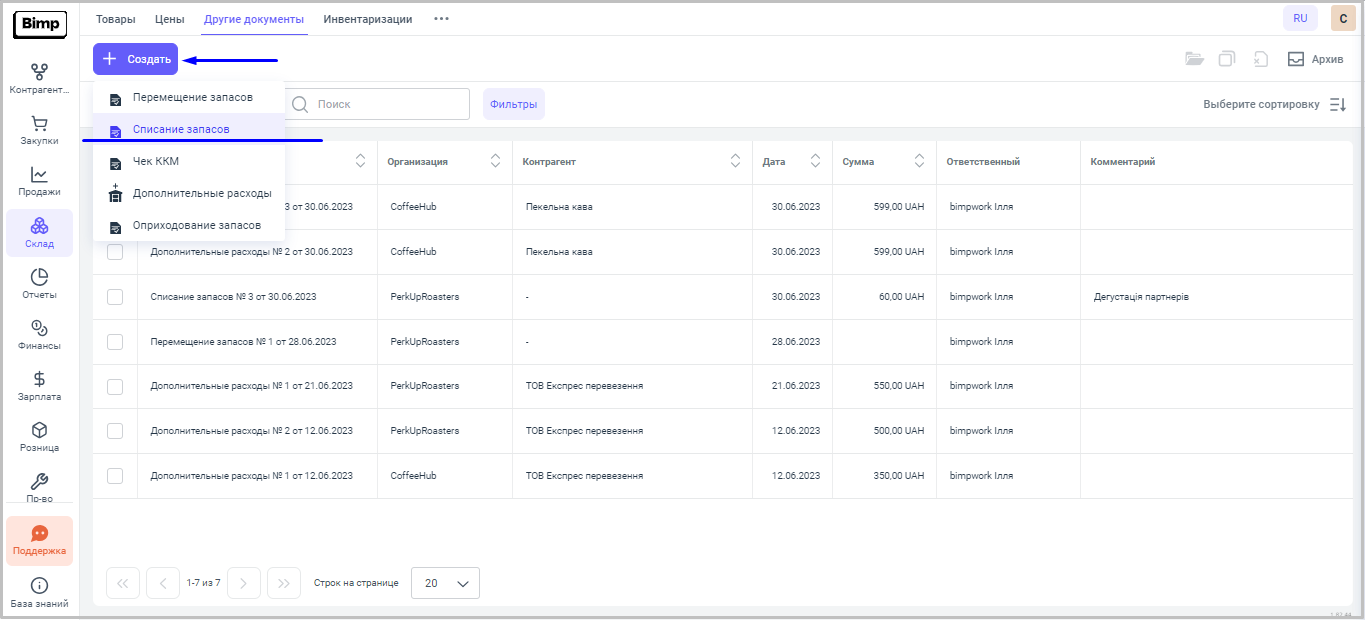This screenshot has height=620, width=1365.
Task: Open Зарплата dollar icon
Action: [x=39, y=379]
